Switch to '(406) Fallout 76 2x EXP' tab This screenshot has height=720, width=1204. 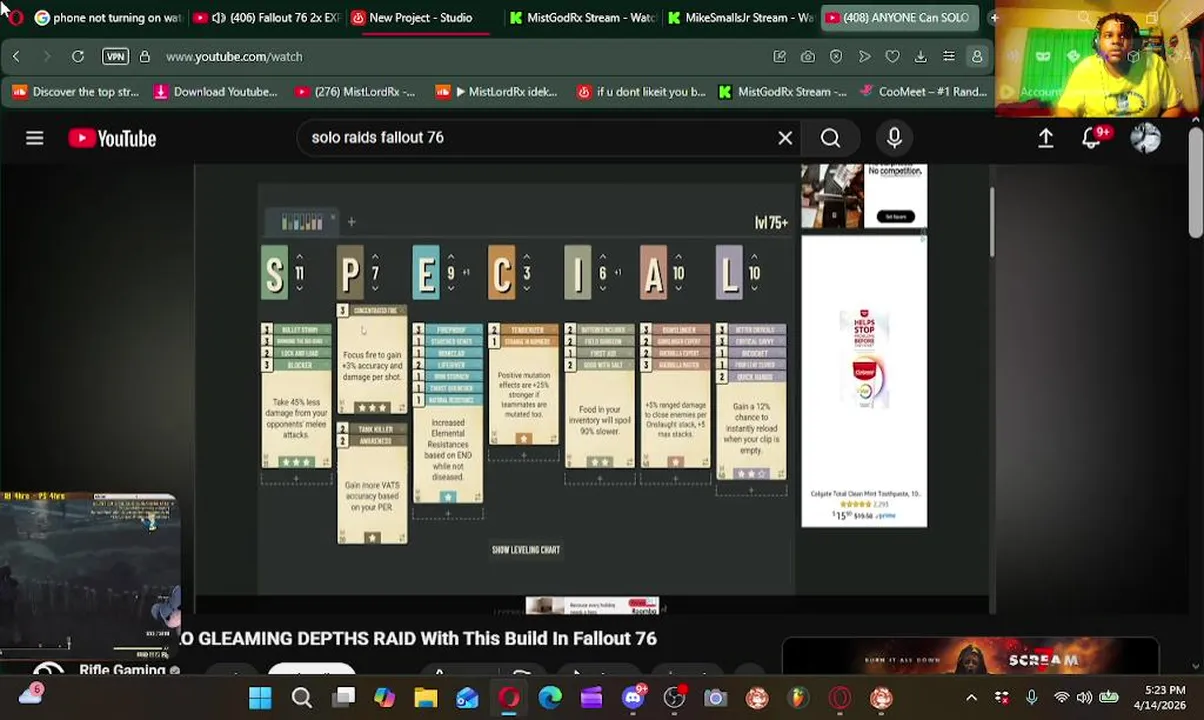coord(265,18)
